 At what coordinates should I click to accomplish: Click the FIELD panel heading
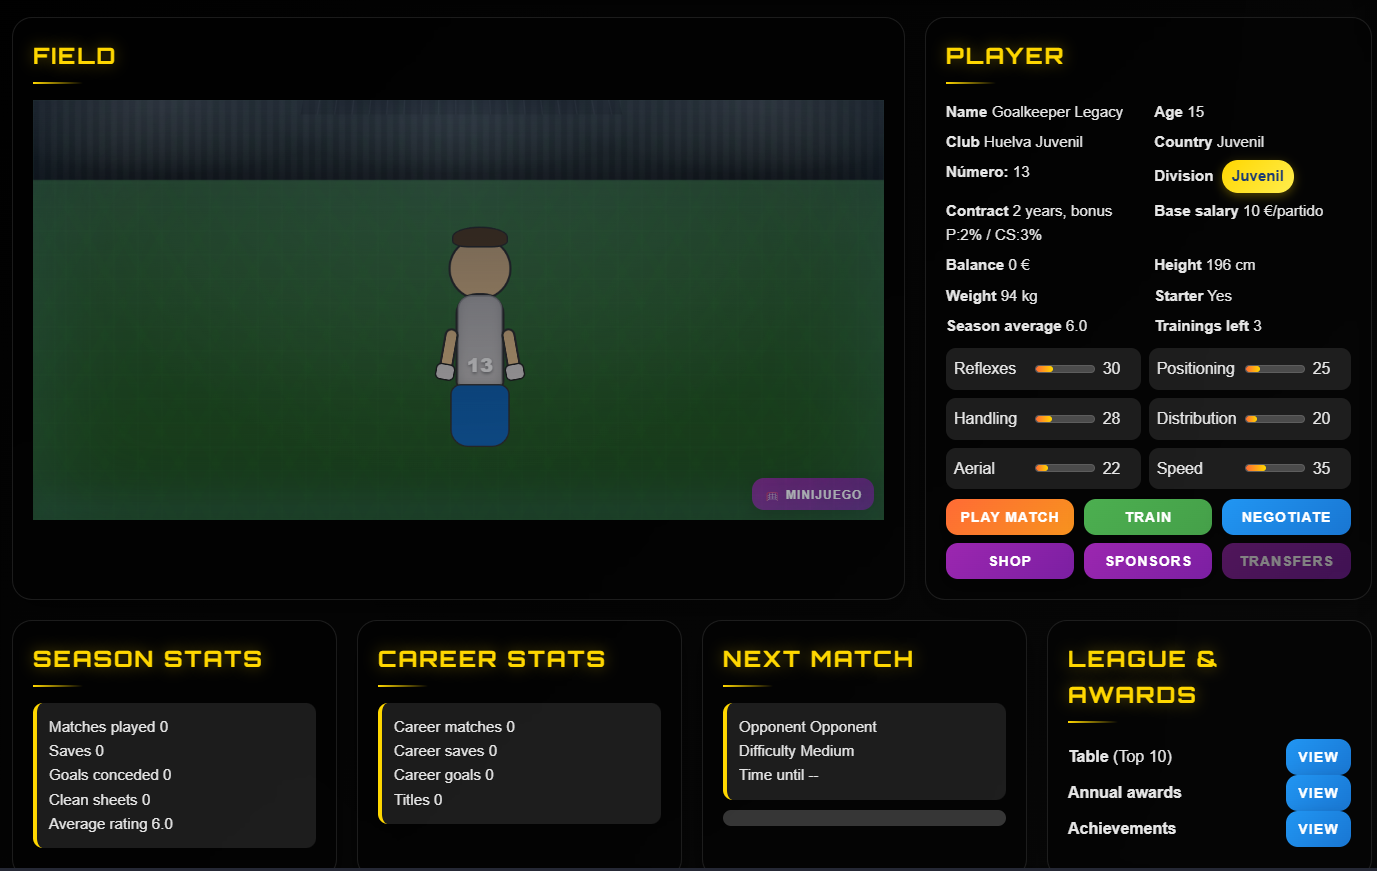point(74,56)
